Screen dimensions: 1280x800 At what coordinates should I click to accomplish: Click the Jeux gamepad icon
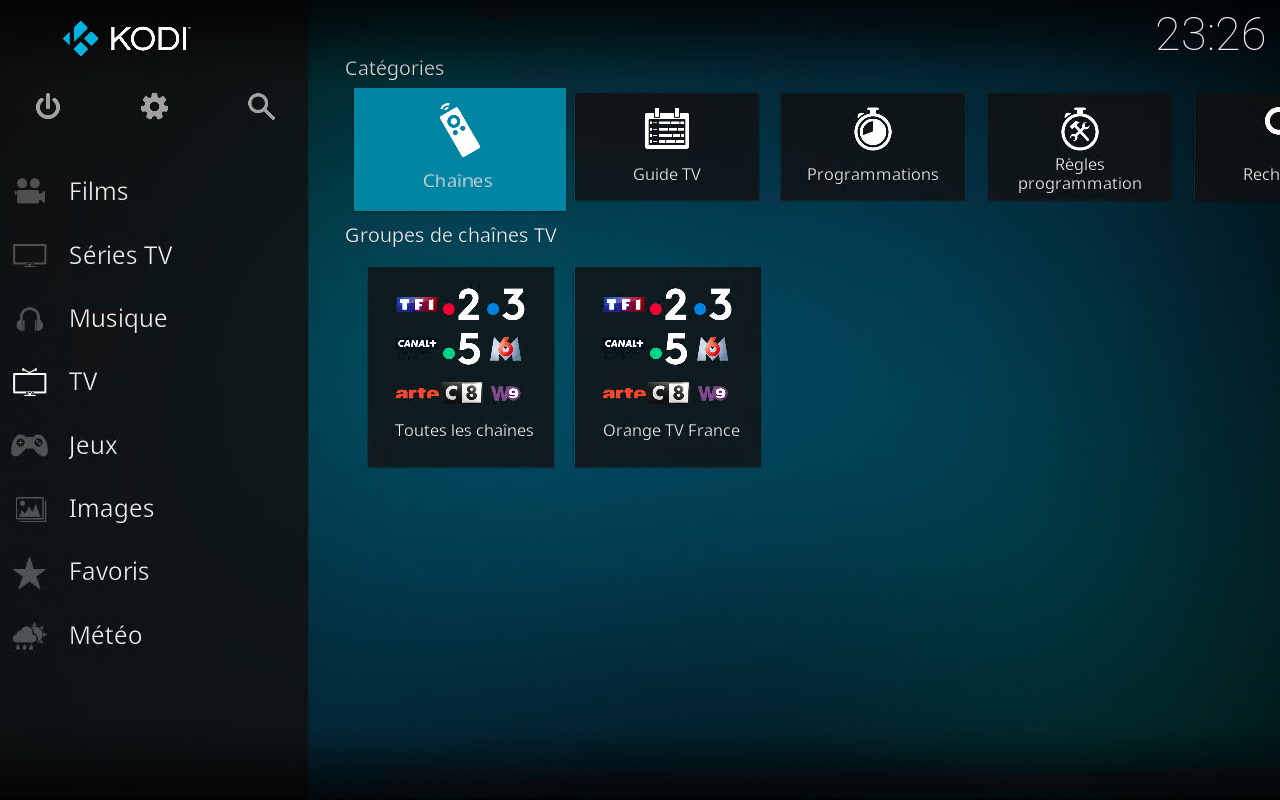click(30, 445)
